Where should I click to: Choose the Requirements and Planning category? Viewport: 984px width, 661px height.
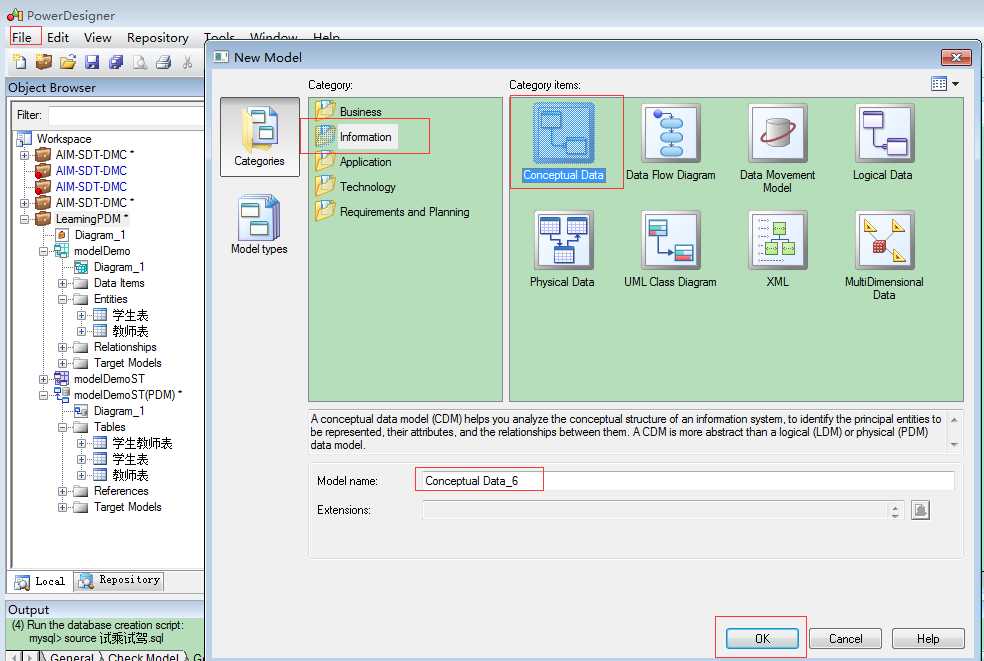coord(393,212)
